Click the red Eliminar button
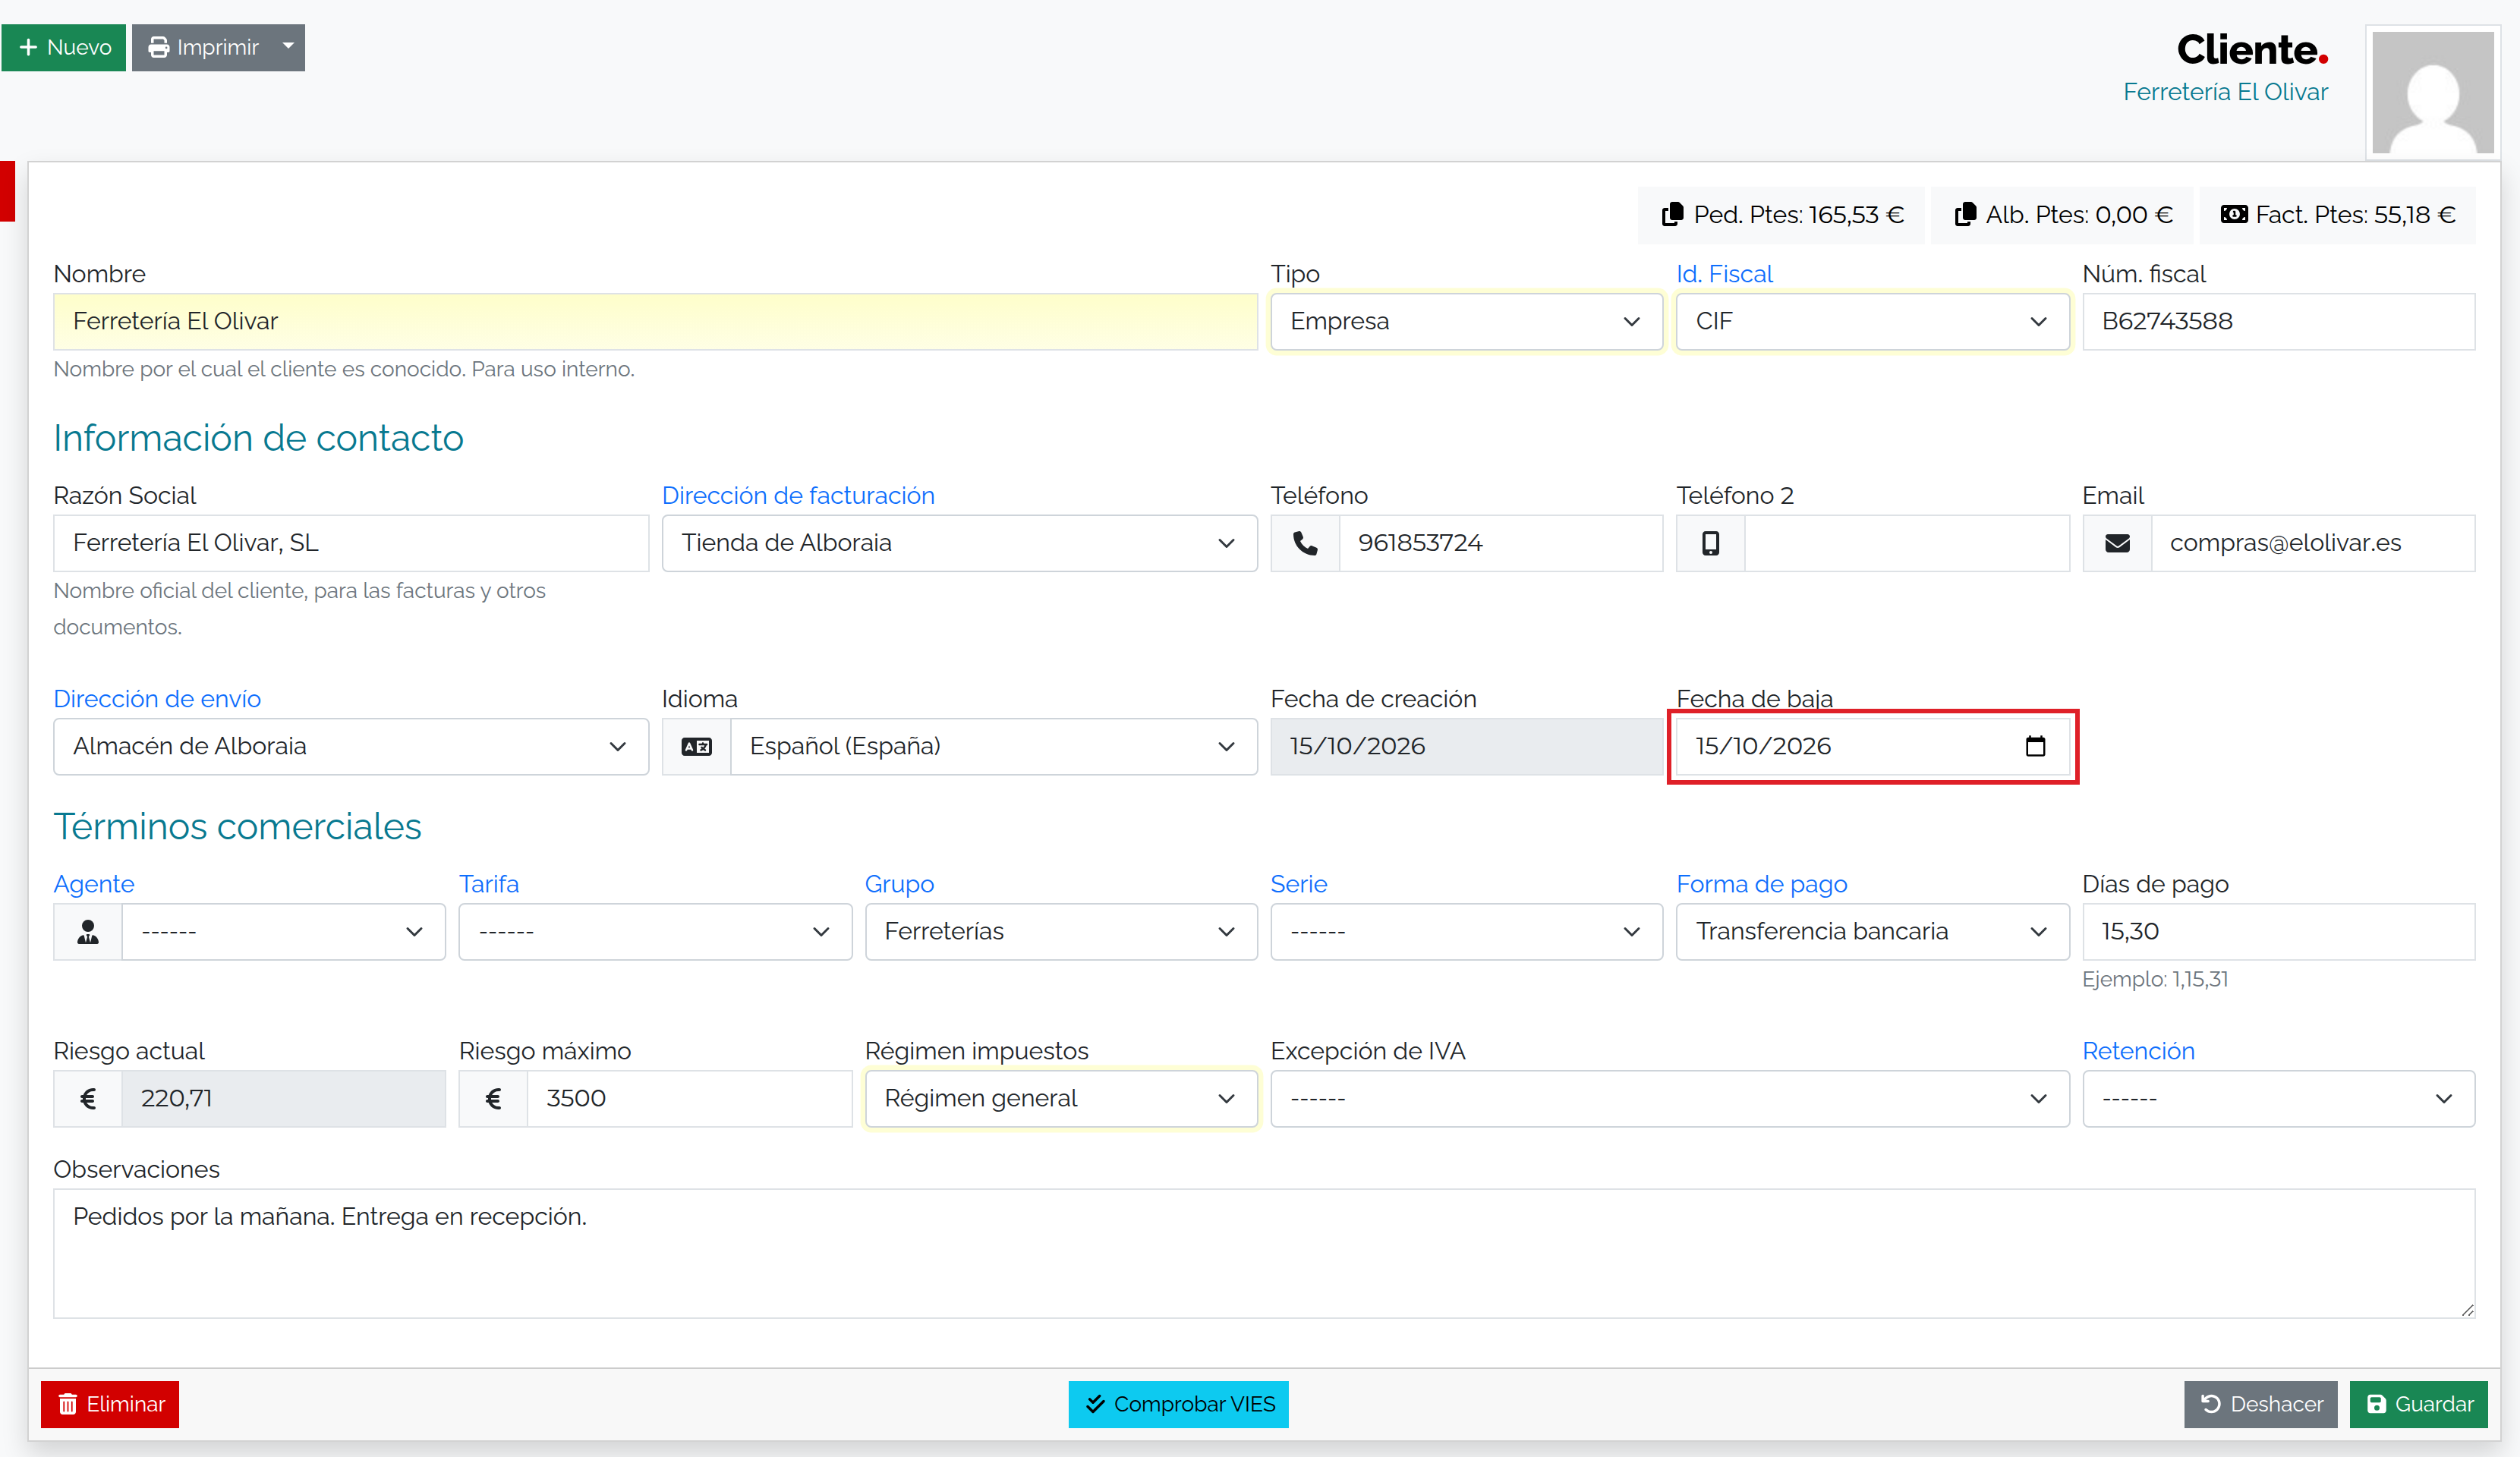Image resolution: width=2520 pixels, height=1457 pixels. (110, 1404)
